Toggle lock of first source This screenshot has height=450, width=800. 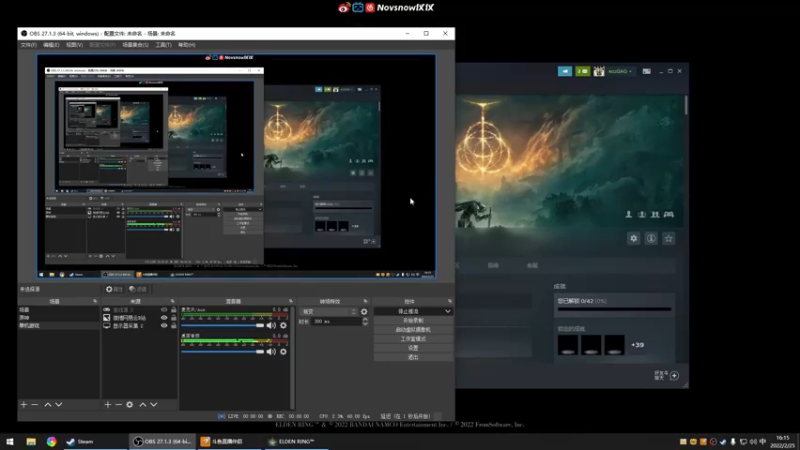[173, 310]
